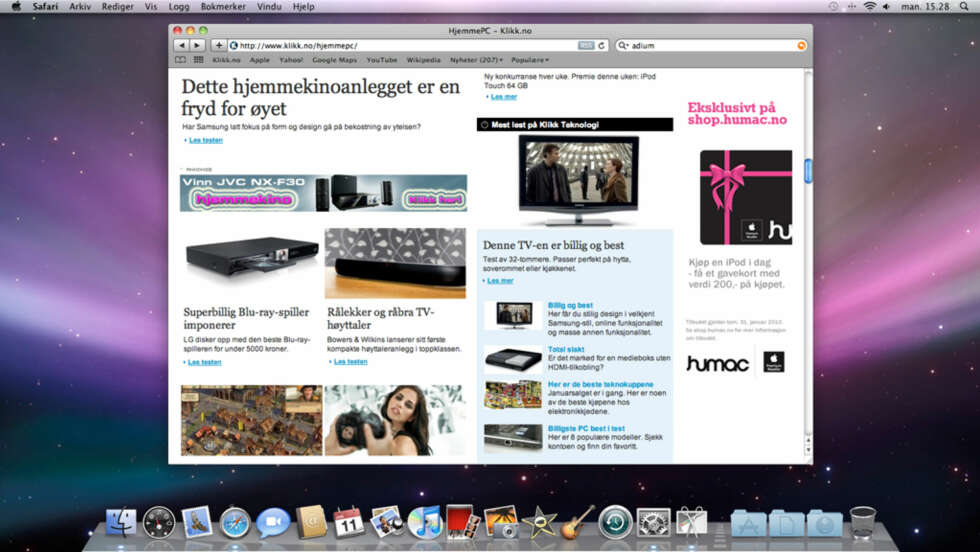Open Google Maps bookmark
This screenshot has width=980, height=552.
[334, 60]
